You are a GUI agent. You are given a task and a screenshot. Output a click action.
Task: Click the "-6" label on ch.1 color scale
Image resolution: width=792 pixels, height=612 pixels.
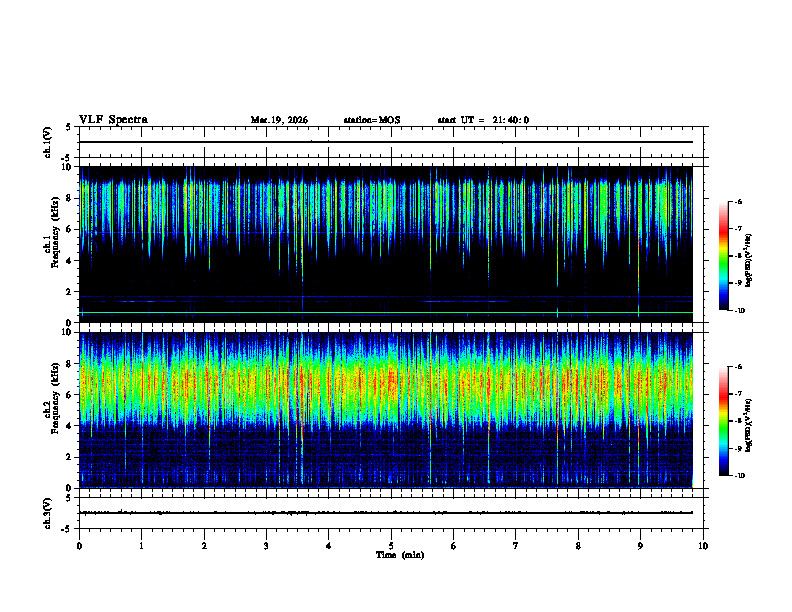(x=738, y=201)
